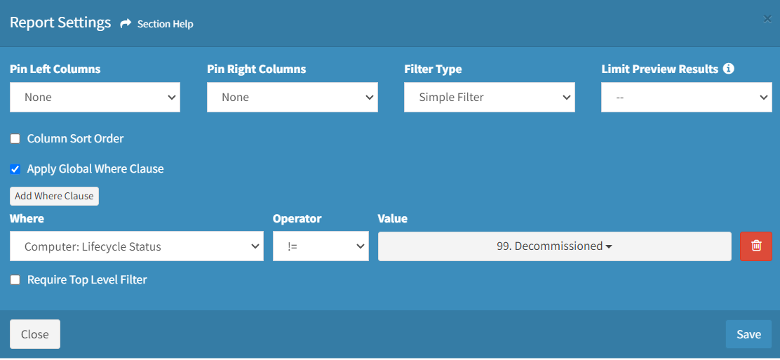Close the Report Settings dialog with X
The width and height of the screenshot is (780, 360).
coord(768,19)
